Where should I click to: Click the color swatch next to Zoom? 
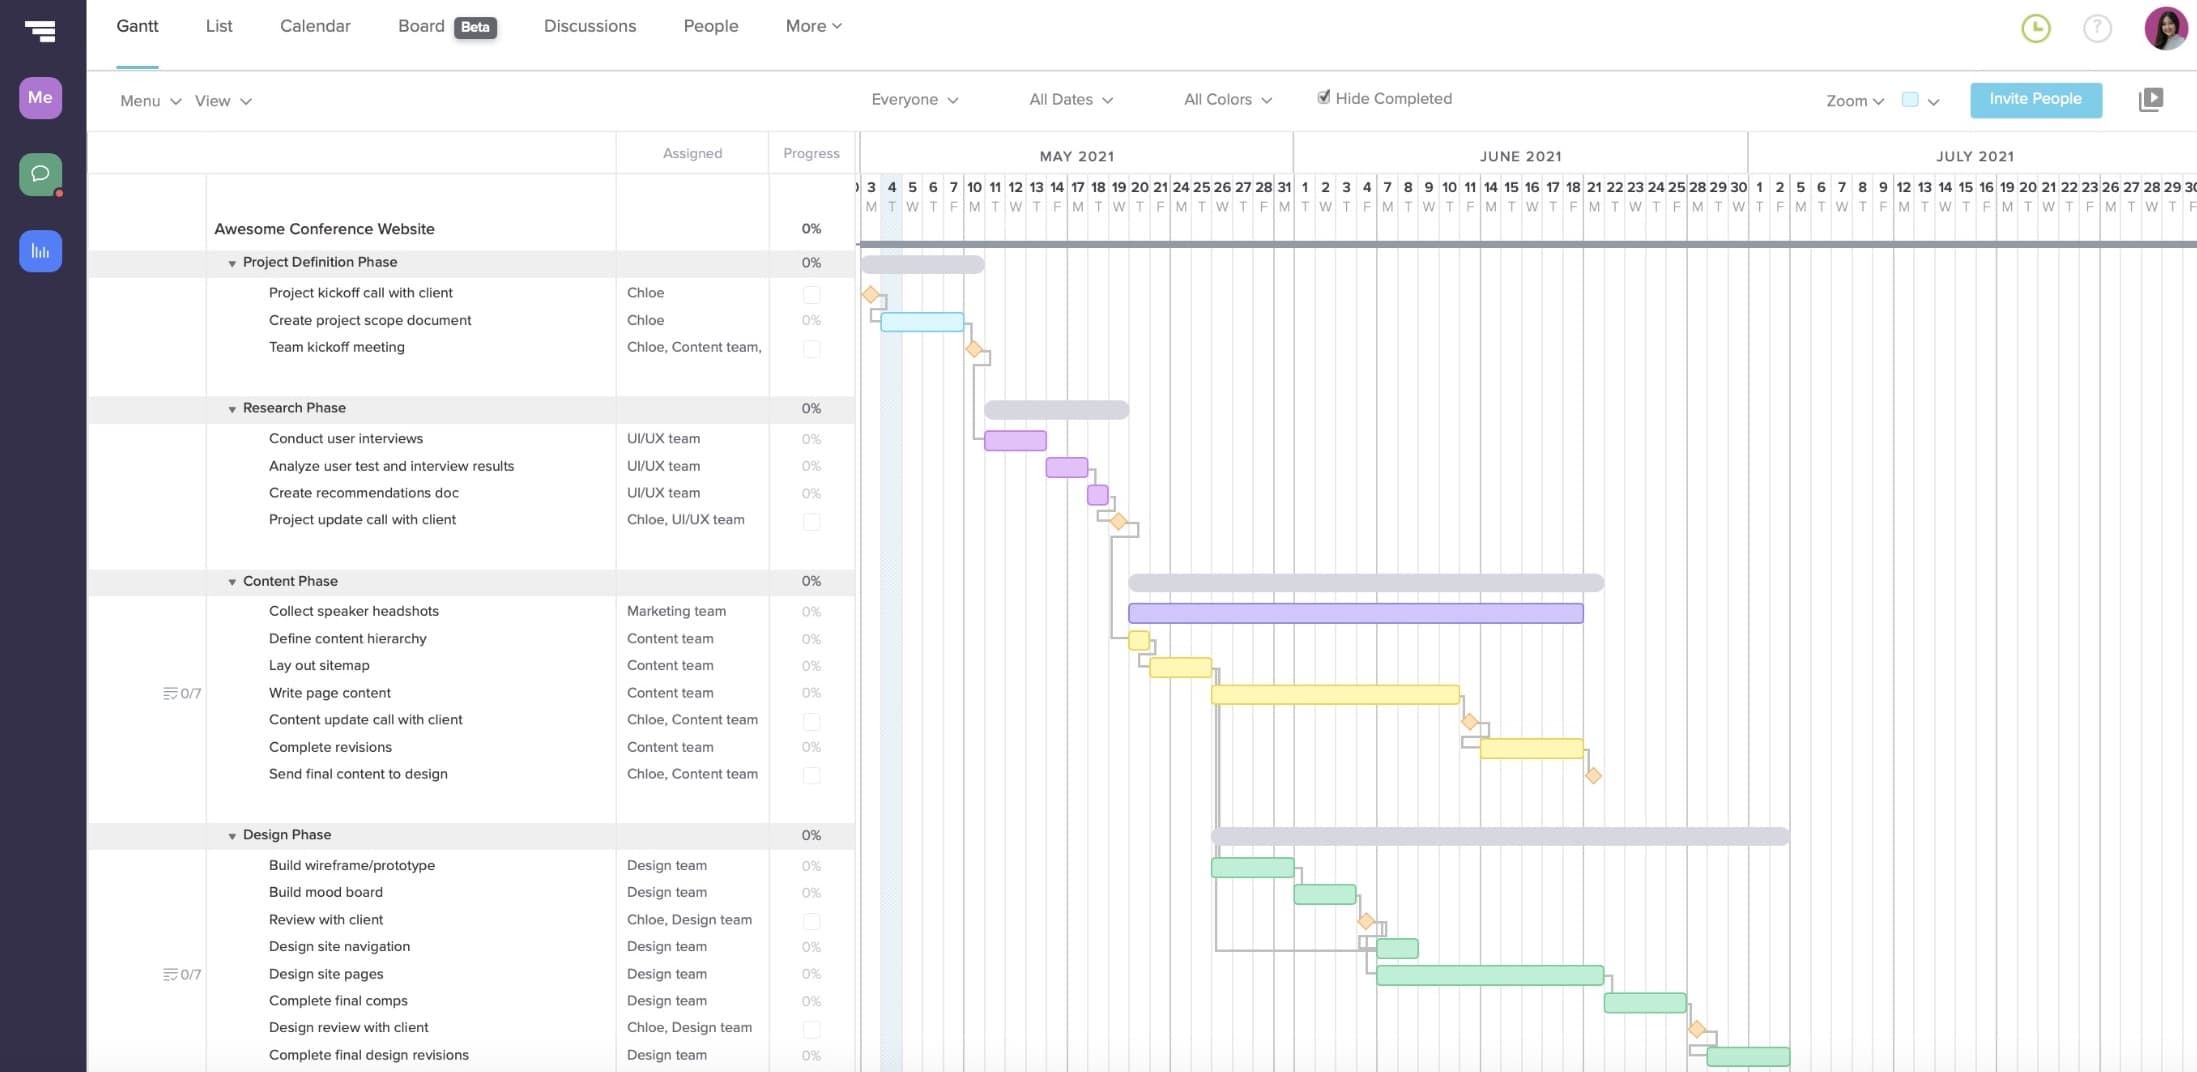pos(1911,100)
